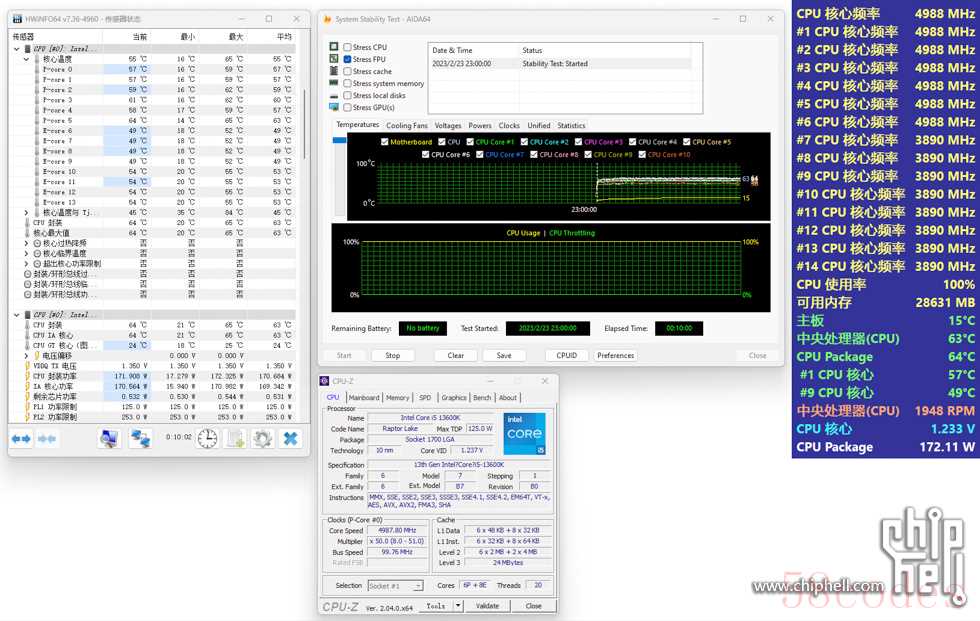980x621 pixels.
Task: Click status icon on 核心过热降频 row
Action: click(x=37, y=243)
